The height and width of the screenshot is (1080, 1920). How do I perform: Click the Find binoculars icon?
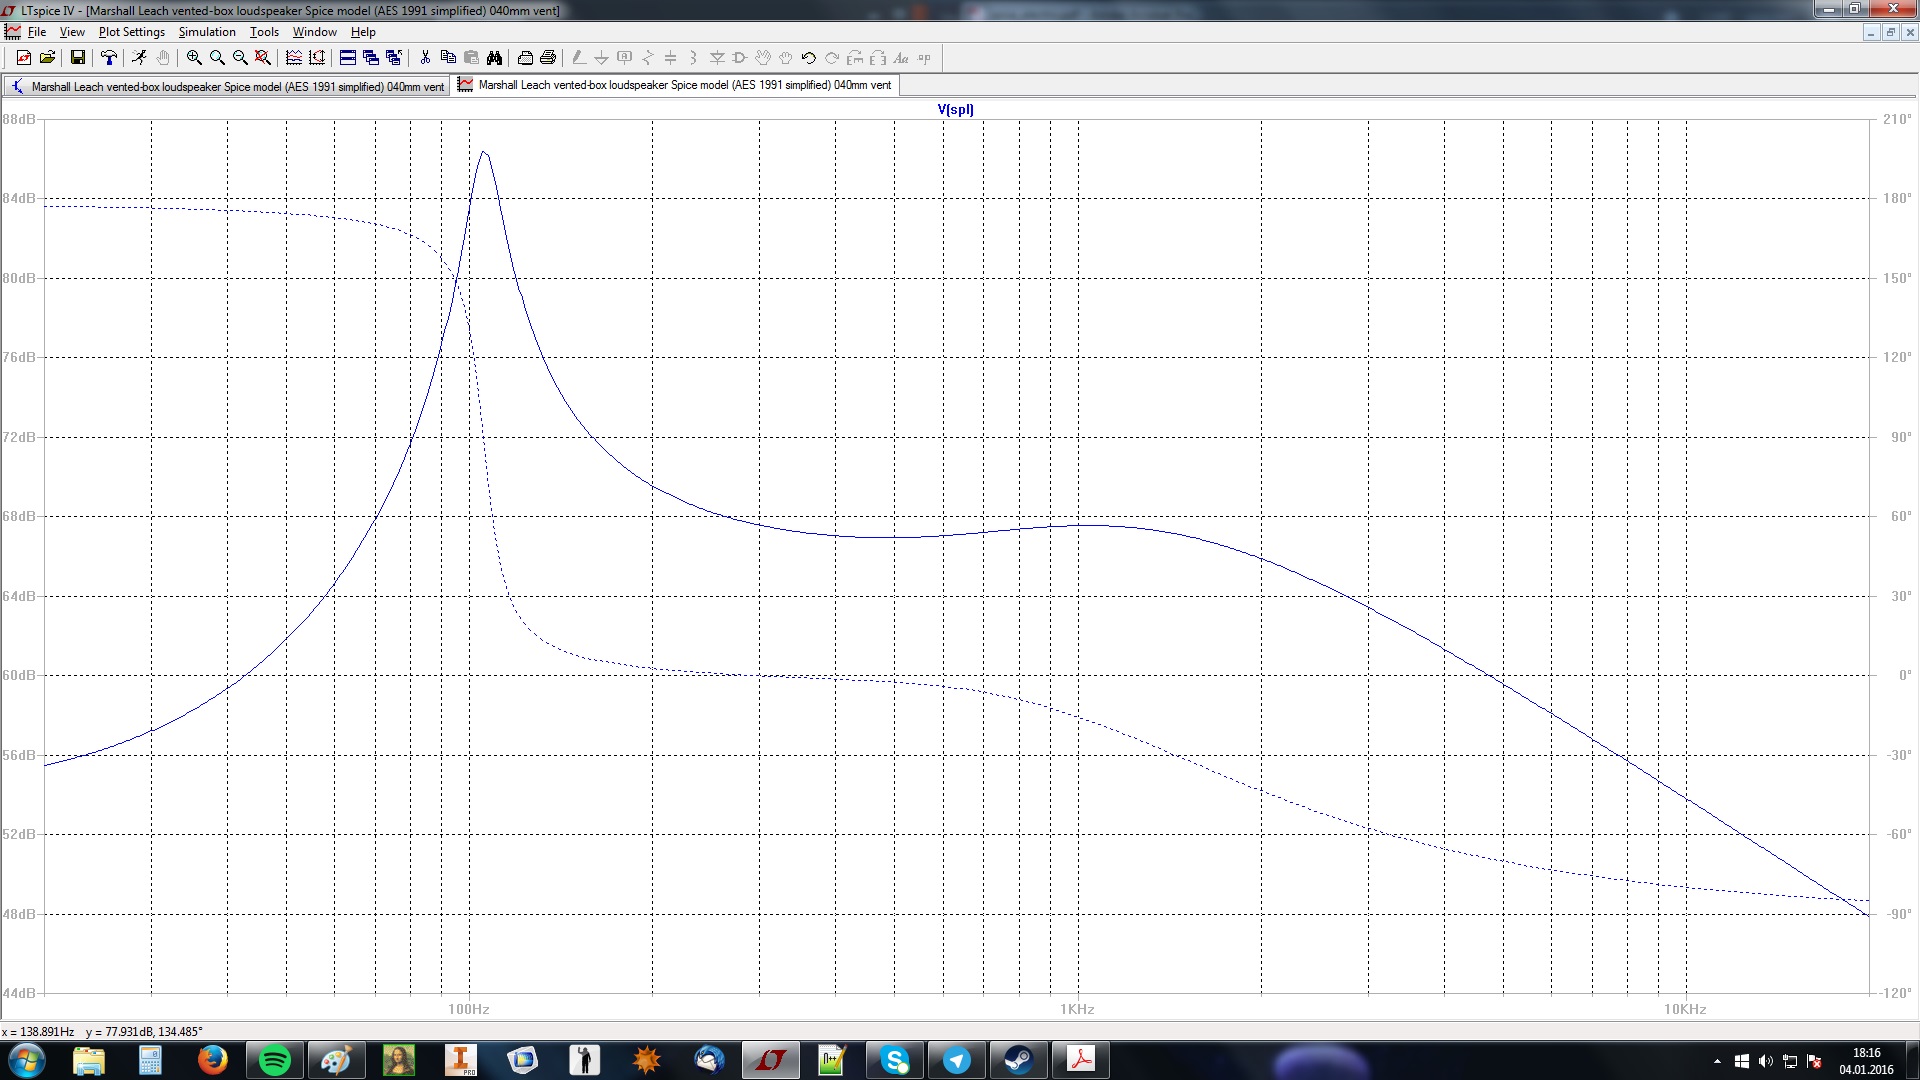(x=494, y=58)
